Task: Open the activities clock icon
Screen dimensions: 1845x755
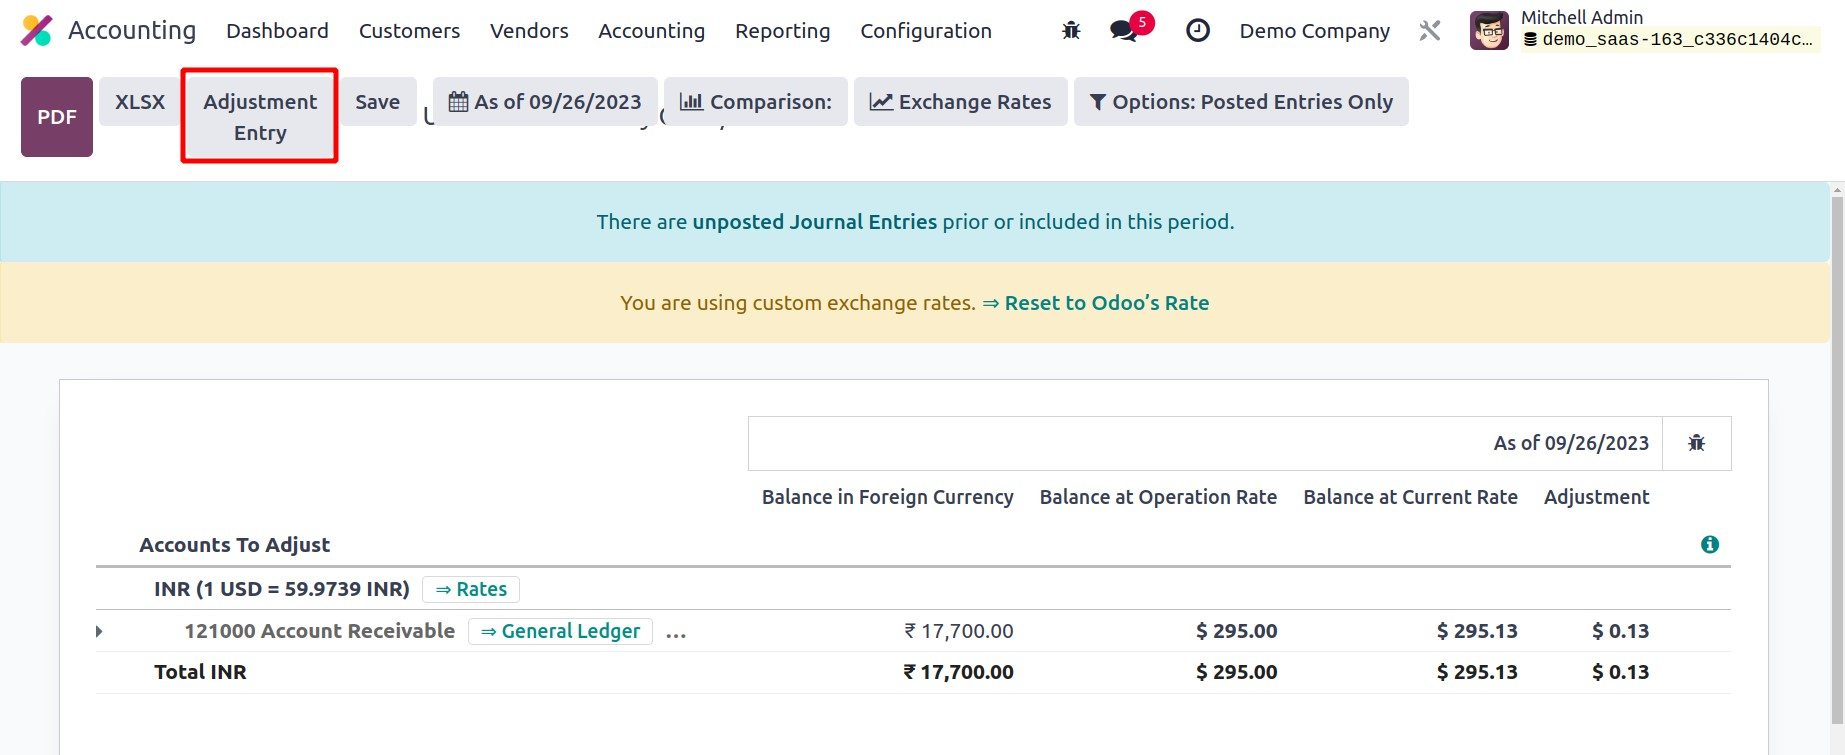Action: click(x=1197, y=31)
